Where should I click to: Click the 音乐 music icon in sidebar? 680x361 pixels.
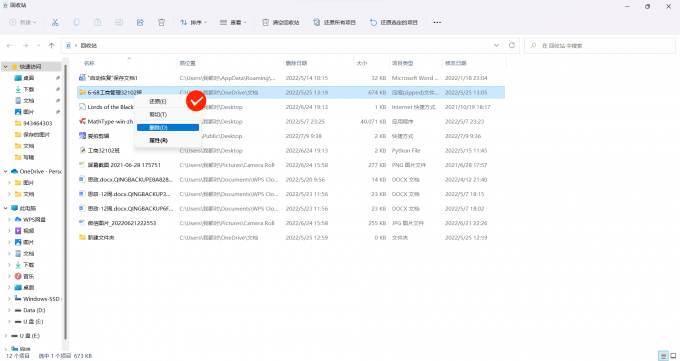coord(18,276)
